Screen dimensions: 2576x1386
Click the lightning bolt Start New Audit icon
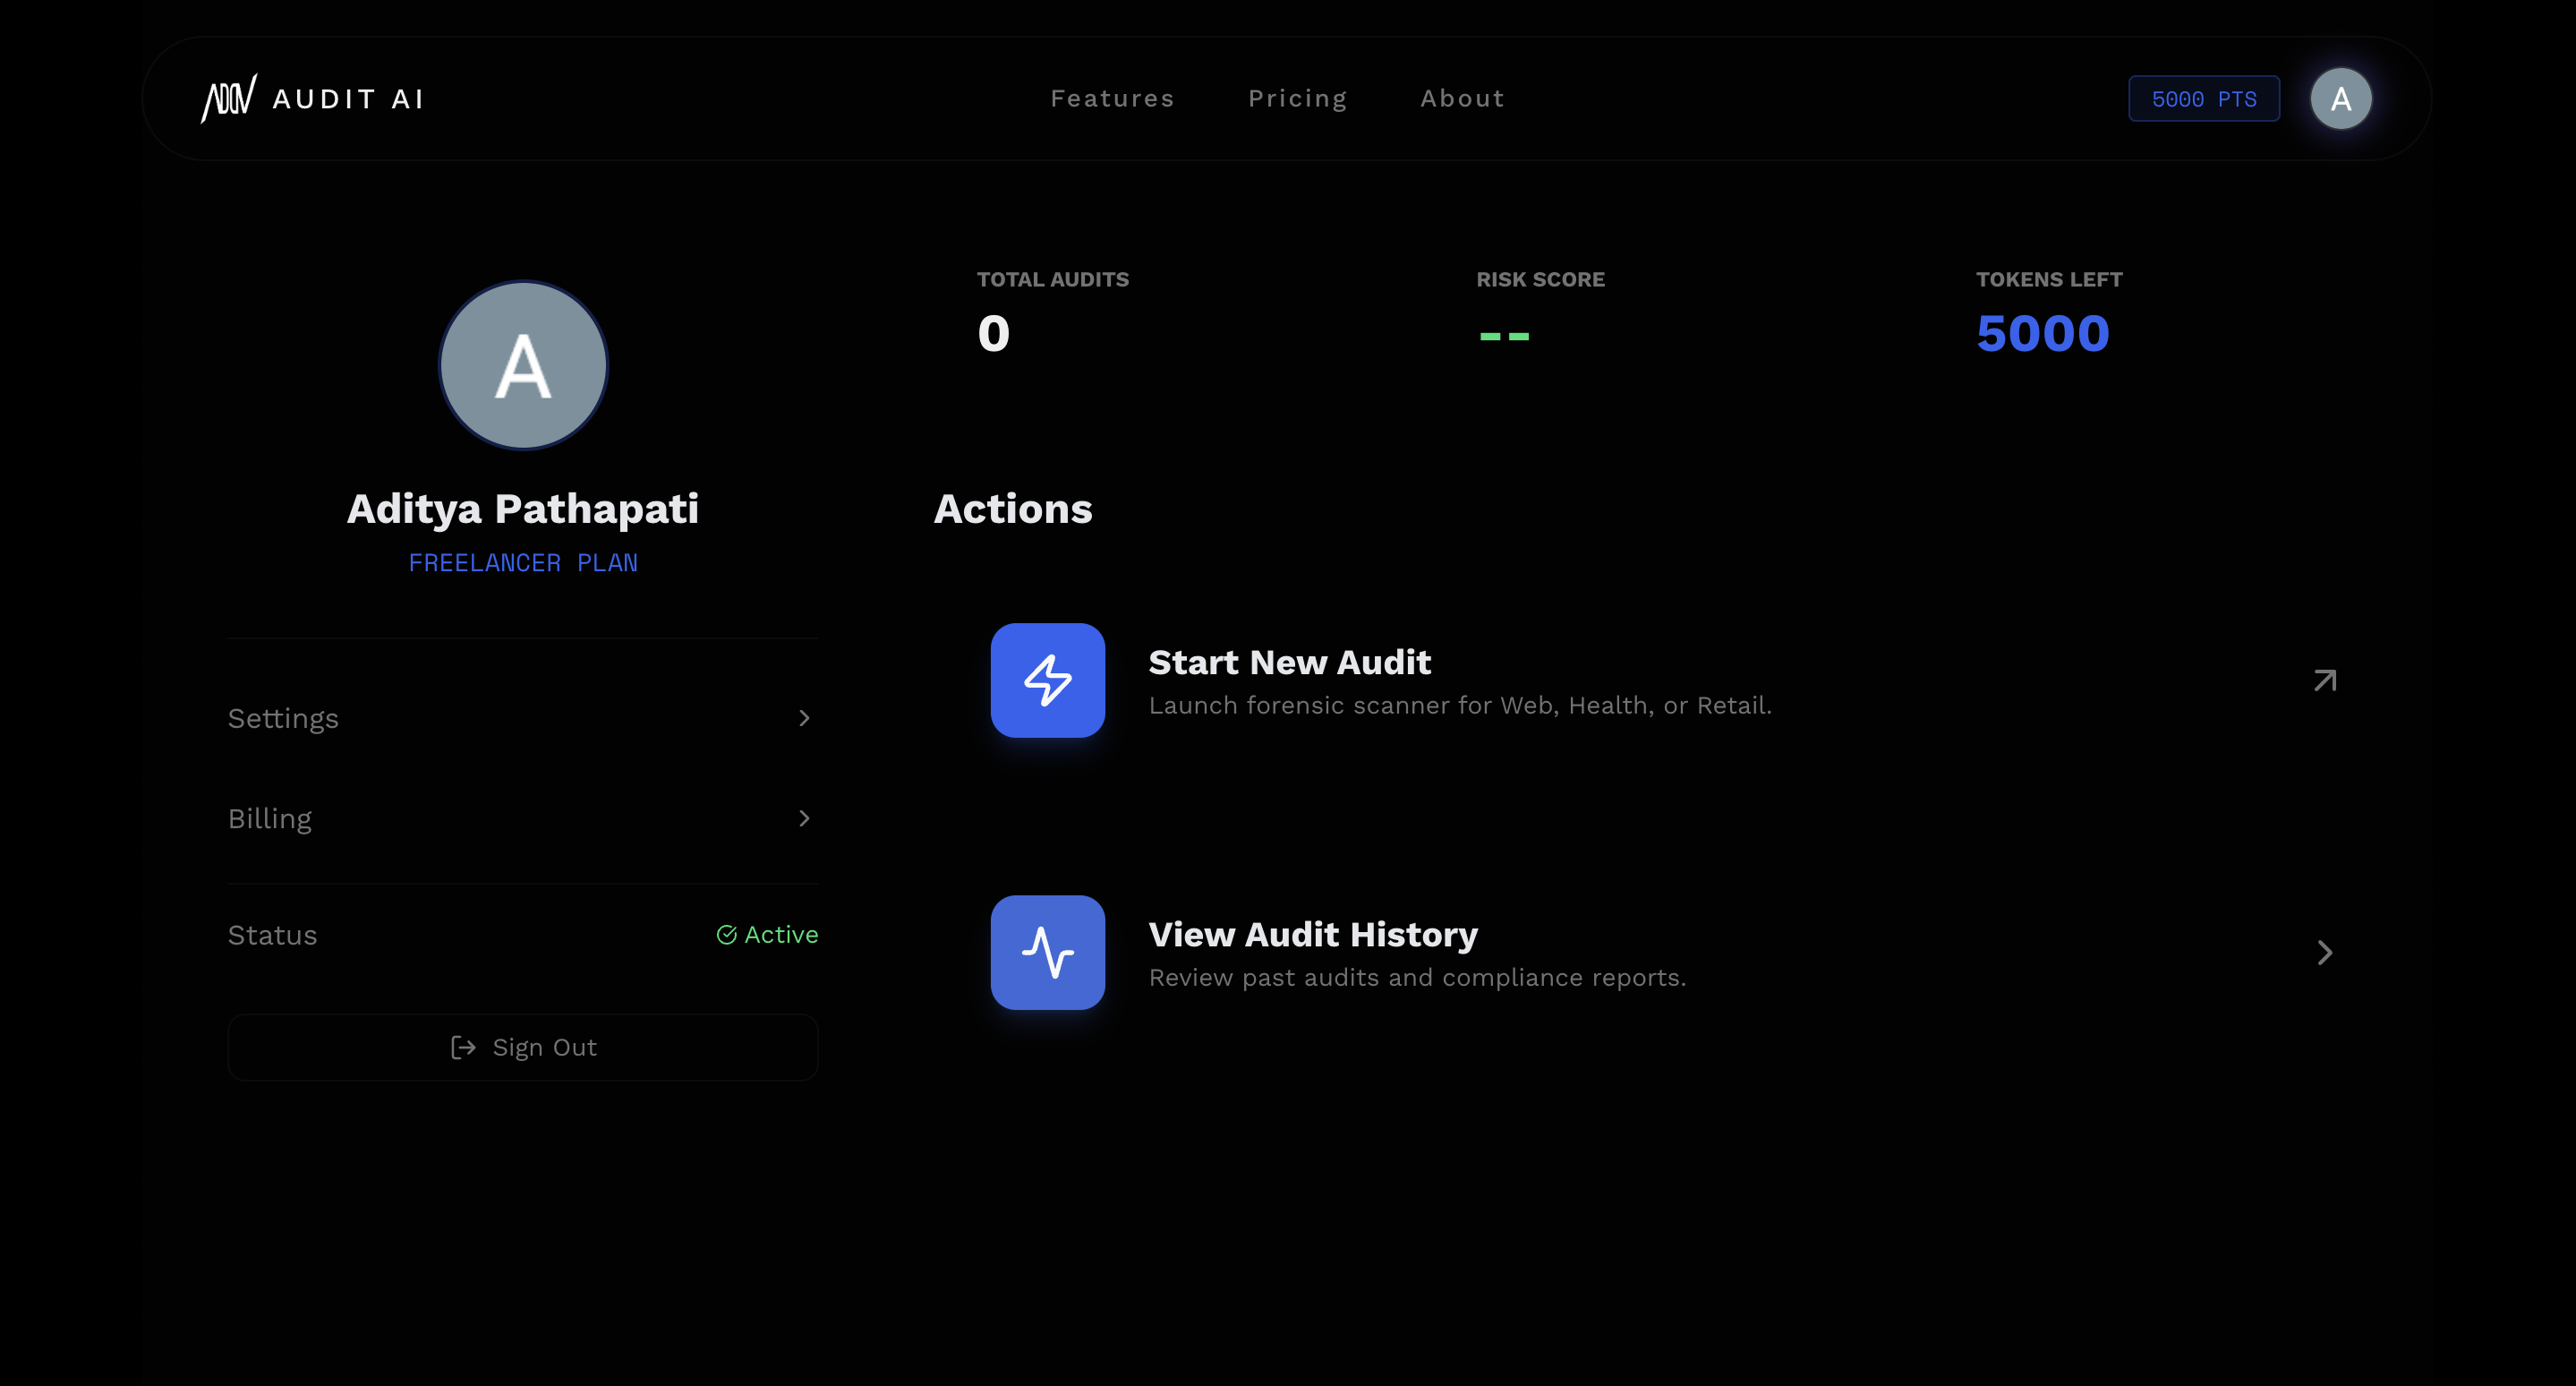(1047, 680)
